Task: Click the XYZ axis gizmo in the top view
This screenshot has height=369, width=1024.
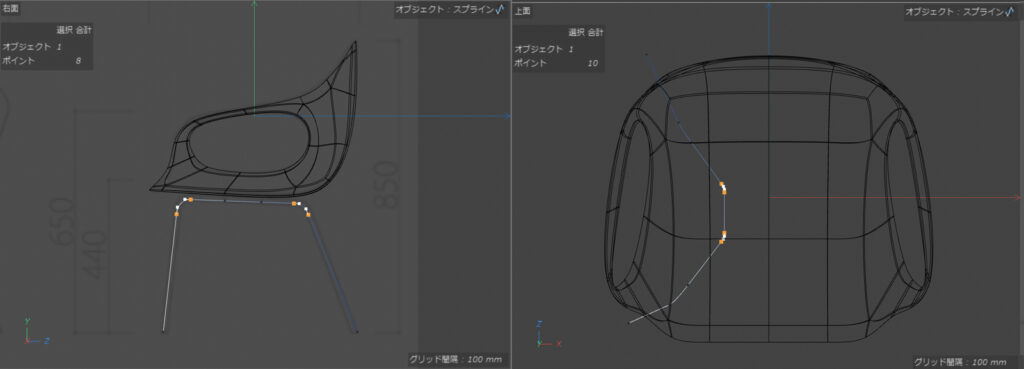Action: pos(547,334)
